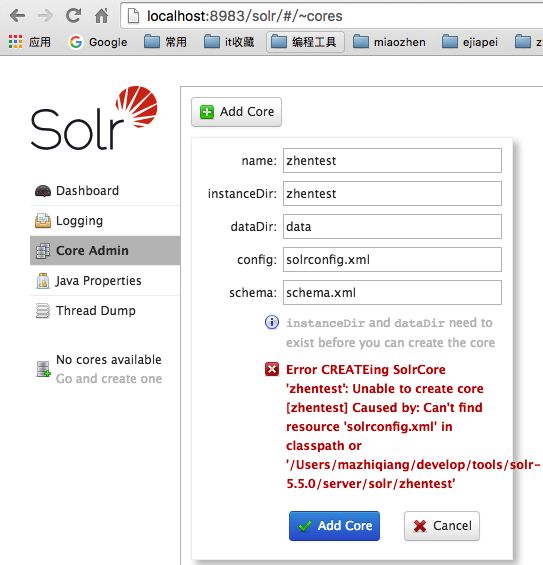Open the ejiapei bookmark folder

point(470,42)
